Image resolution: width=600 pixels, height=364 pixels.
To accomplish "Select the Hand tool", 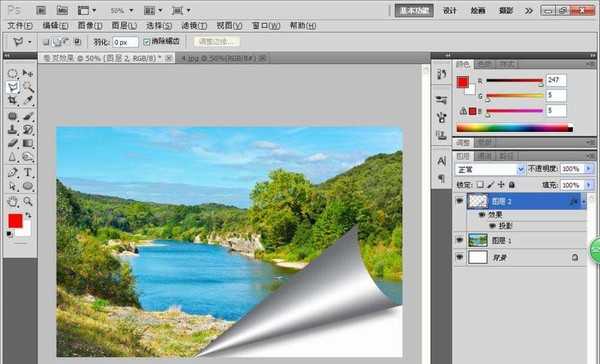I will point(13,201).
